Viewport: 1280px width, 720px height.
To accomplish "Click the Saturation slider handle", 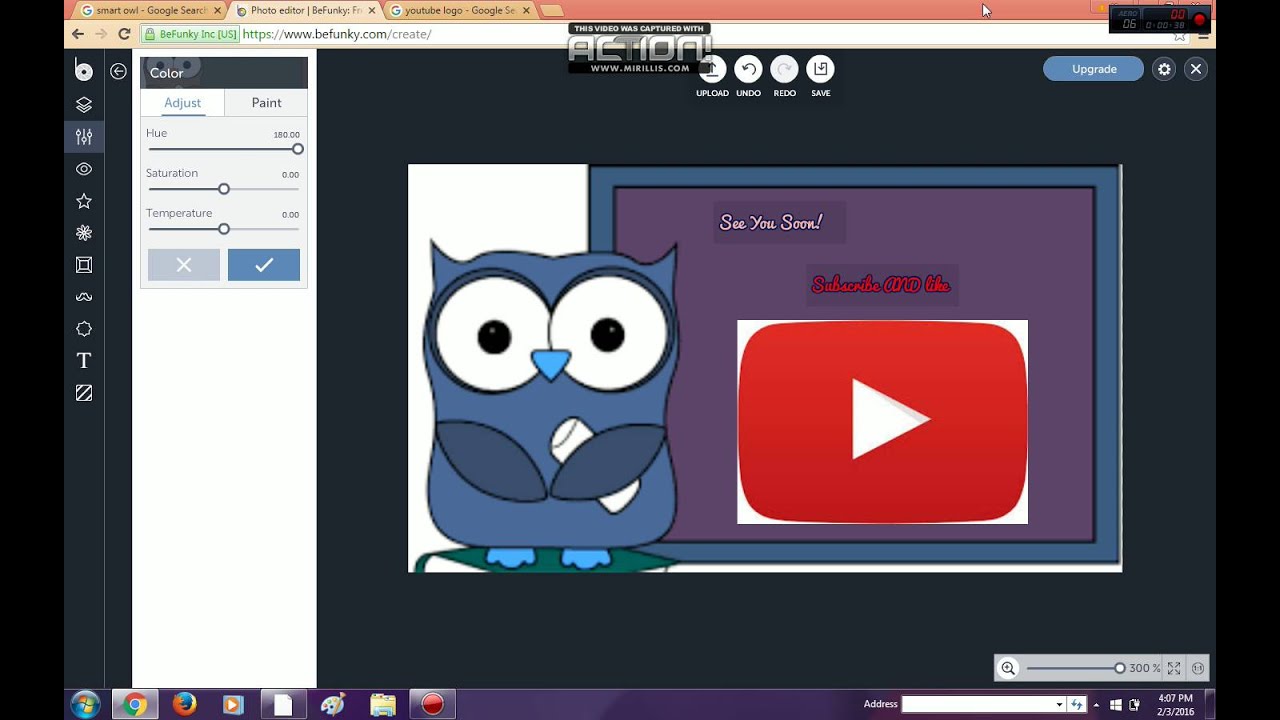I will (x=224, y=189).
